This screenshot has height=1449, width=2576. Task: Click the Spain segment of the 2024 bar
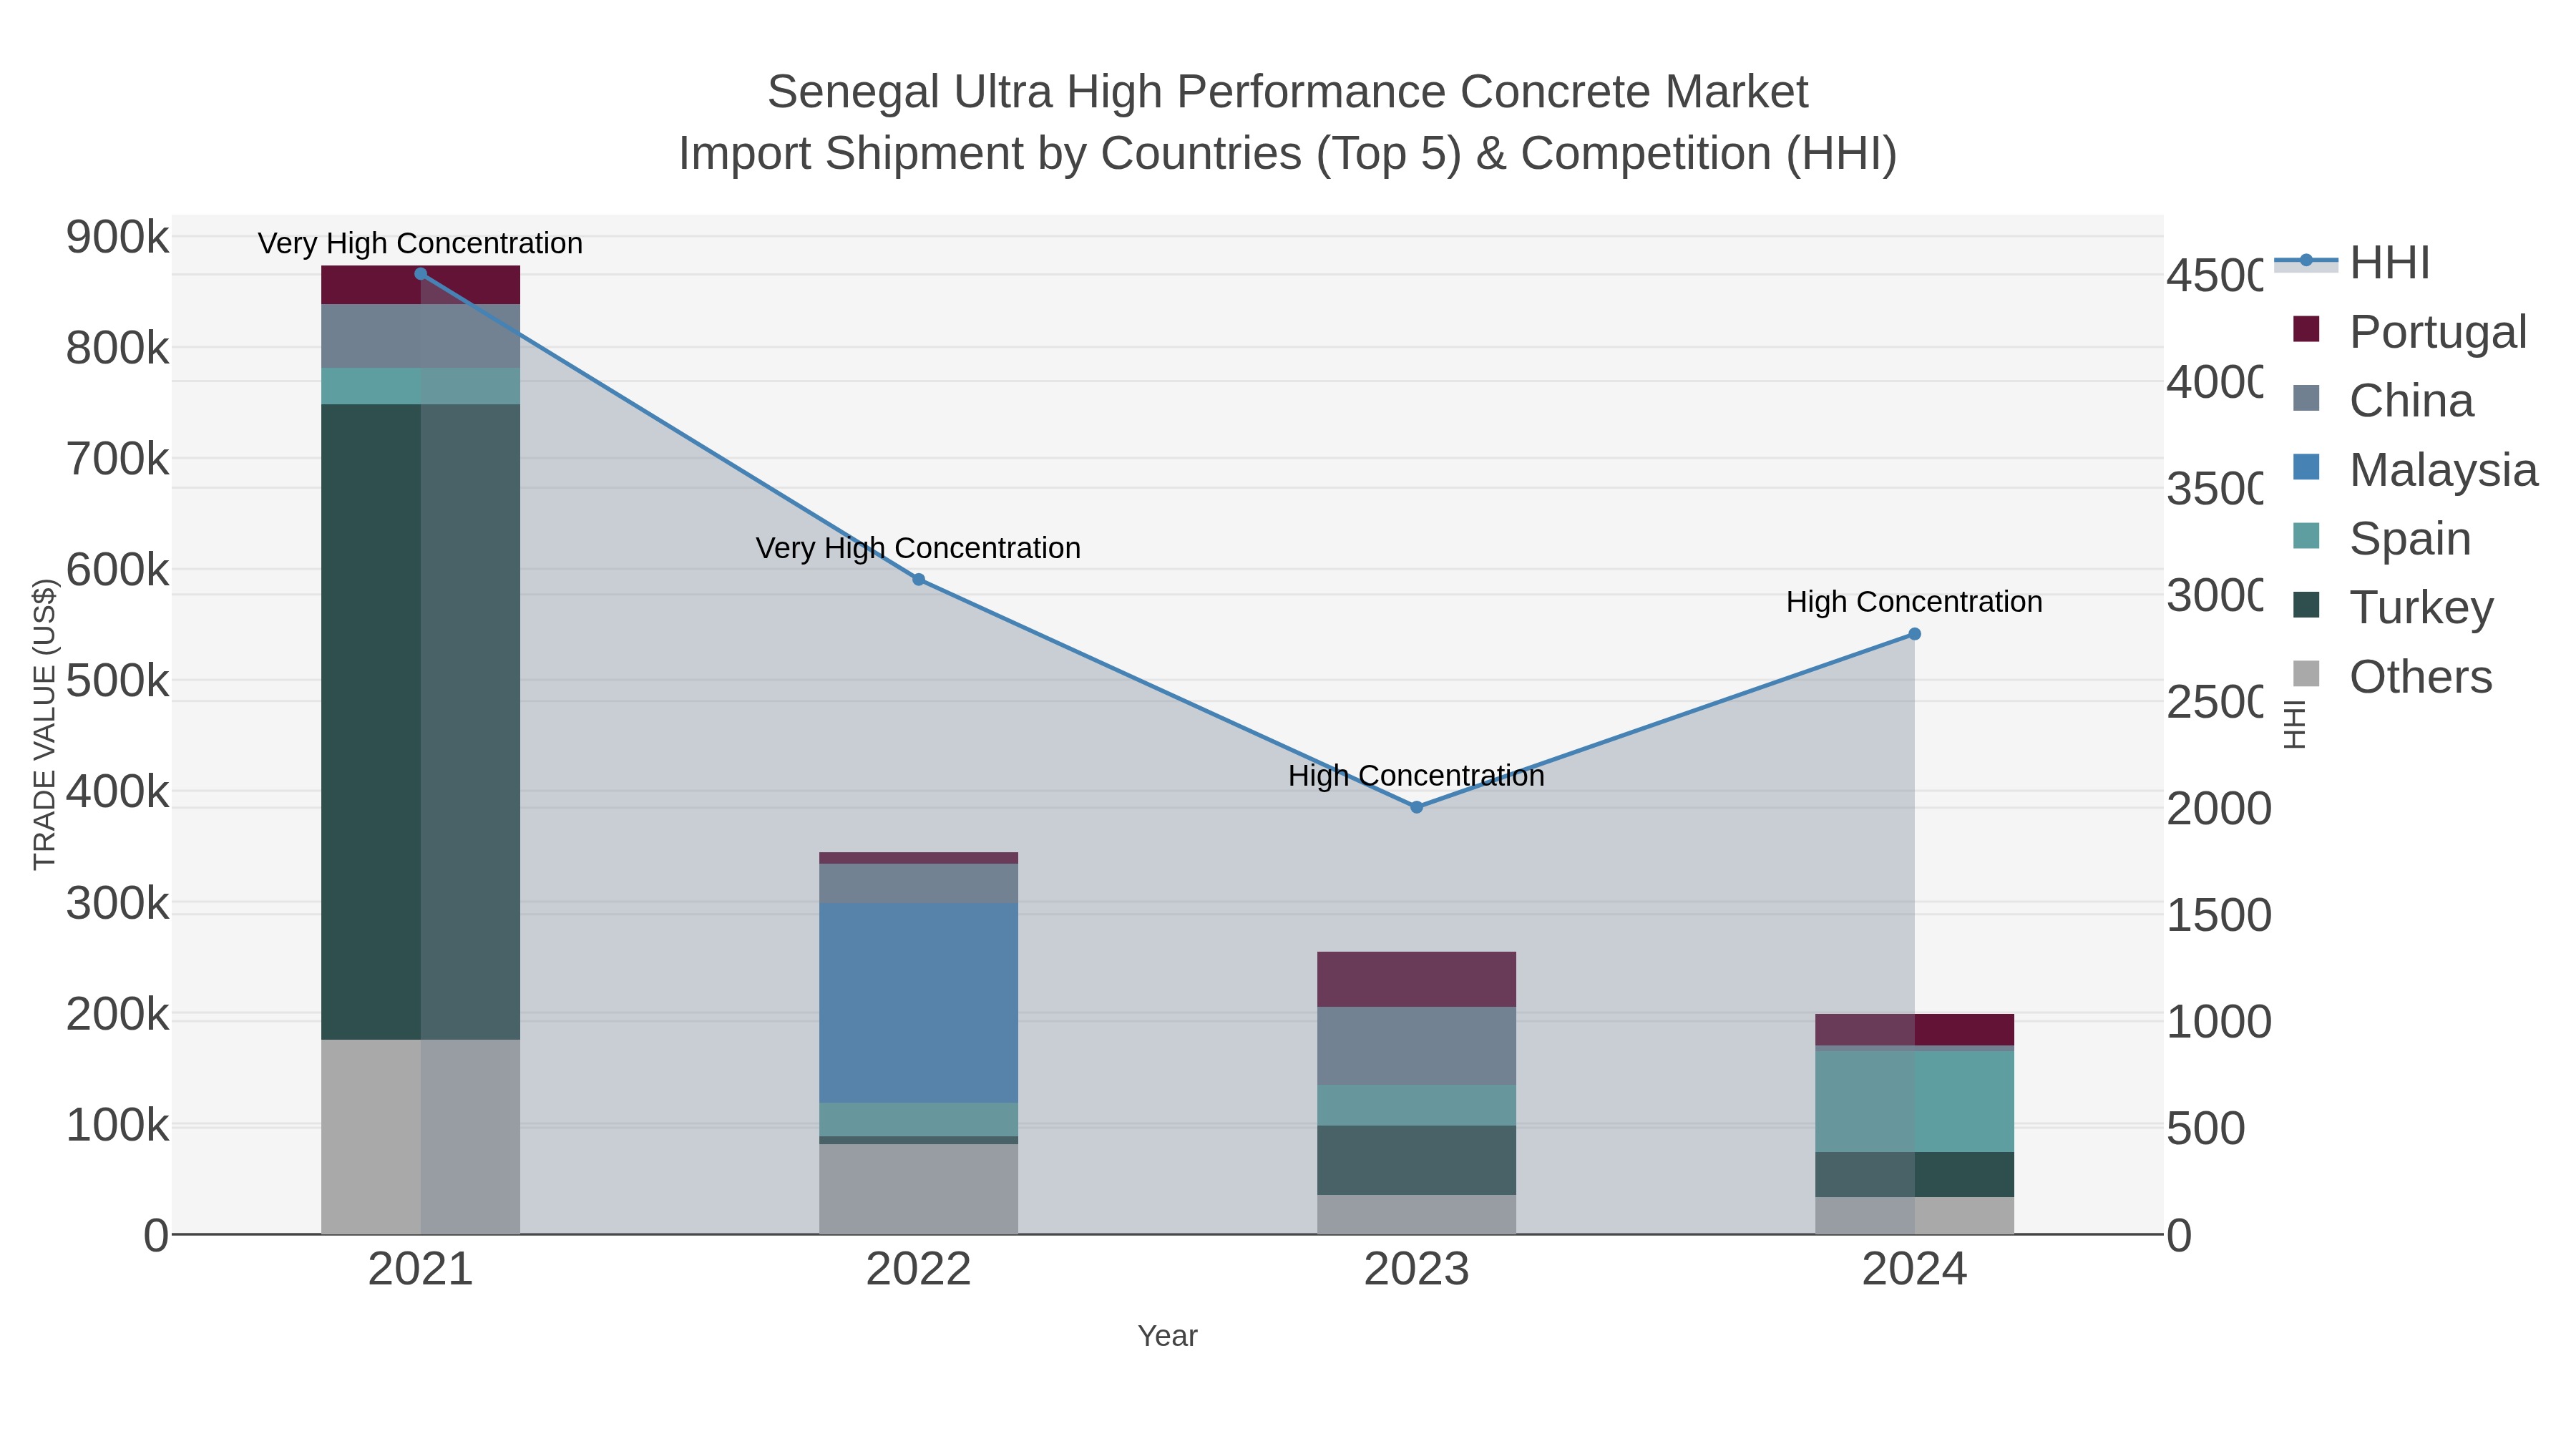coord(1914,1101)
